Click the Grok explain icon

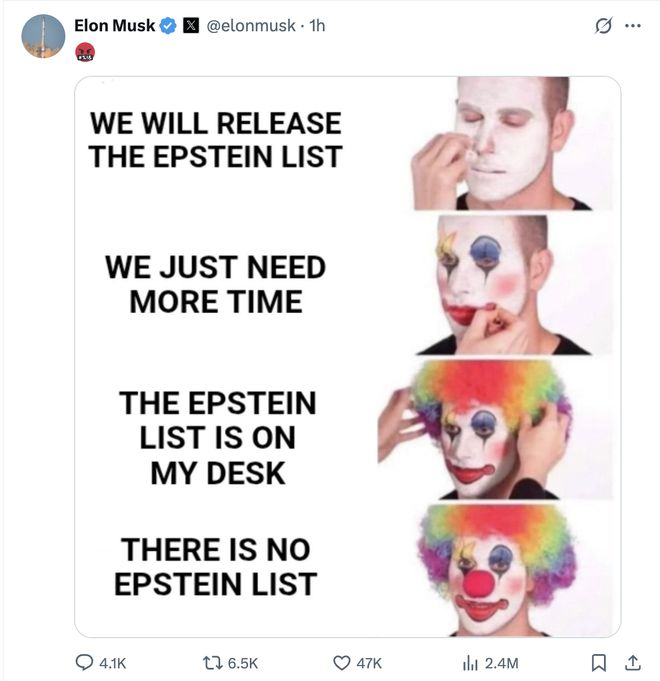pos(602,27)
